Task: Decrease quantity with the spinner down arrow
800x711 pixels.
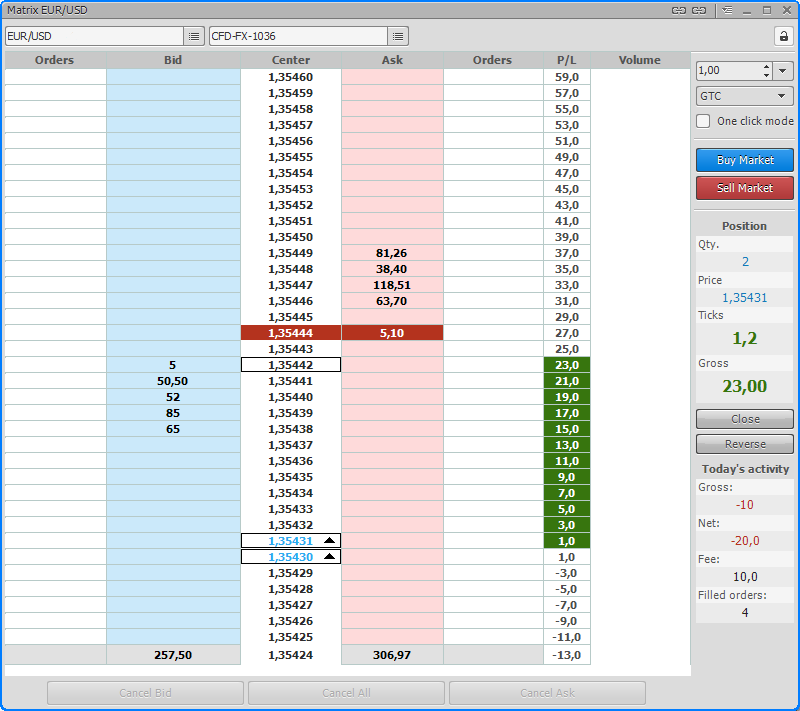Action: click(x=766, y=75)
